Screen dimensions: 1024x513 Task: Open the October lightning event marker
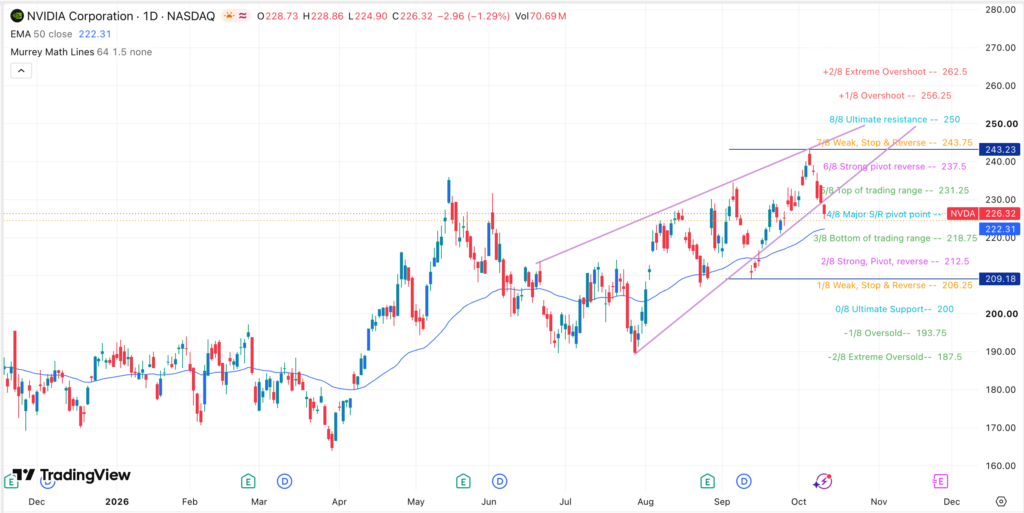[x=823, y=482]
